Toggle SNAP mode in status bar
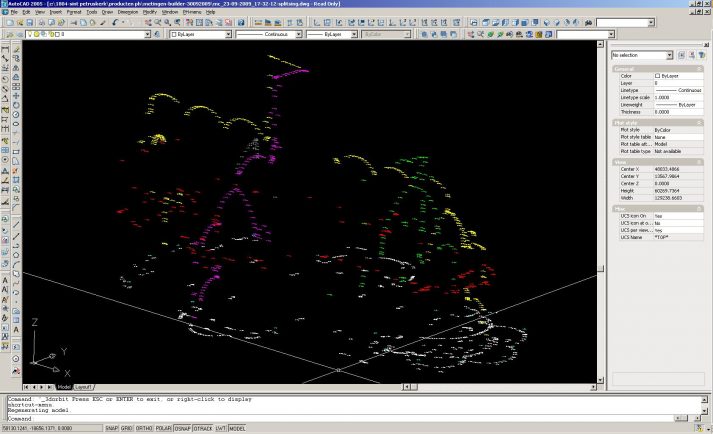This screenshot has height=434, width=713. [111, 428]
